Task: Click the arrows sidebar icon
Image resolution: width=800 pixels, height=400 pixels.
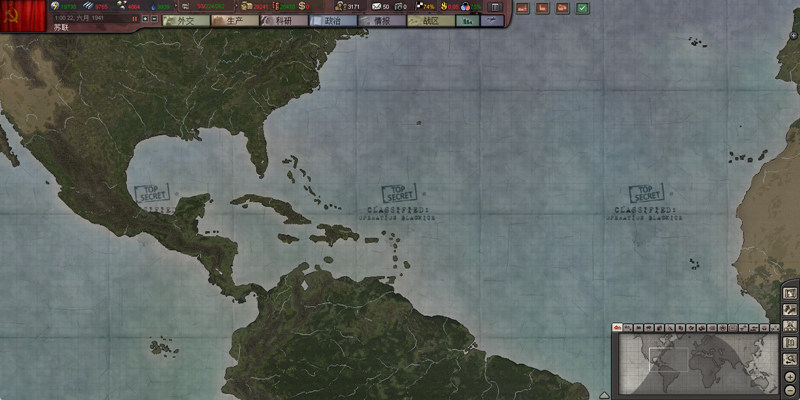Action: (790, 310)
